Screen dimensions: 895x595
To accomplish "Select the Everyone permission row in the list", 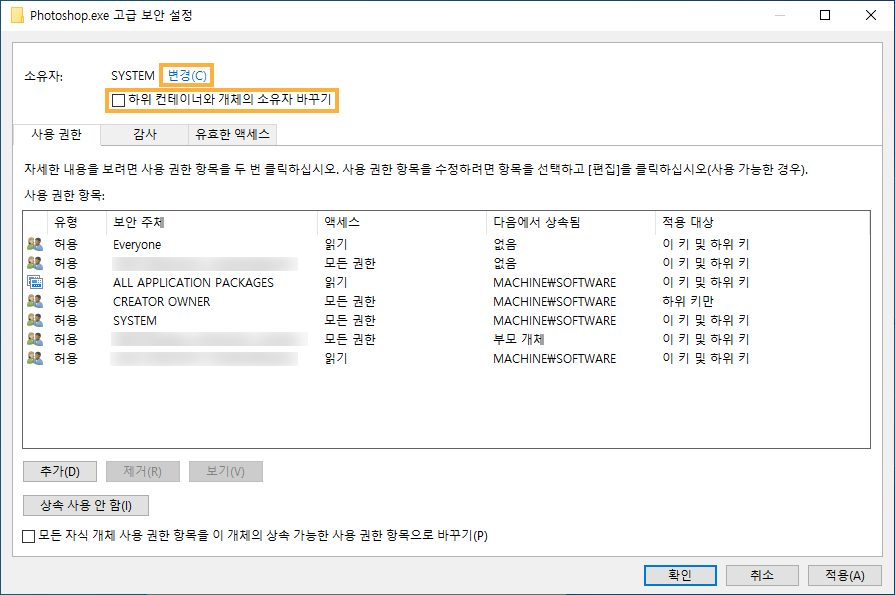I will pos(200,245).
